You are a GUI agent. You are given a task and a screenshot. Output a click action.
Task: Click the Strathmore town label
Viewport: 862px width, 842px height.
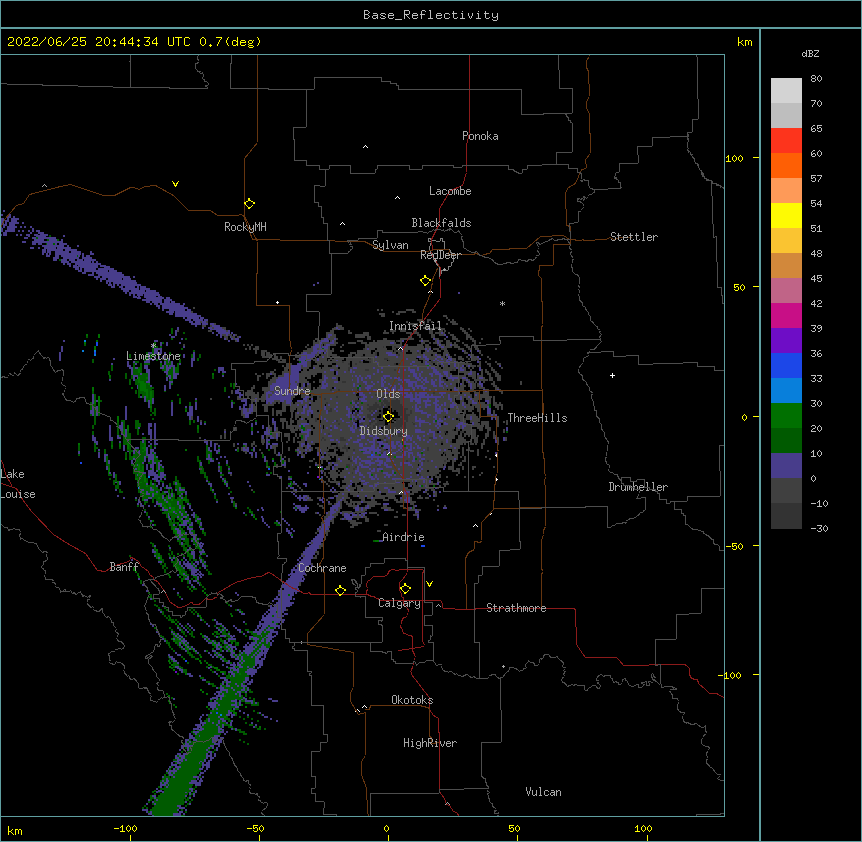[x=516, y=608]
